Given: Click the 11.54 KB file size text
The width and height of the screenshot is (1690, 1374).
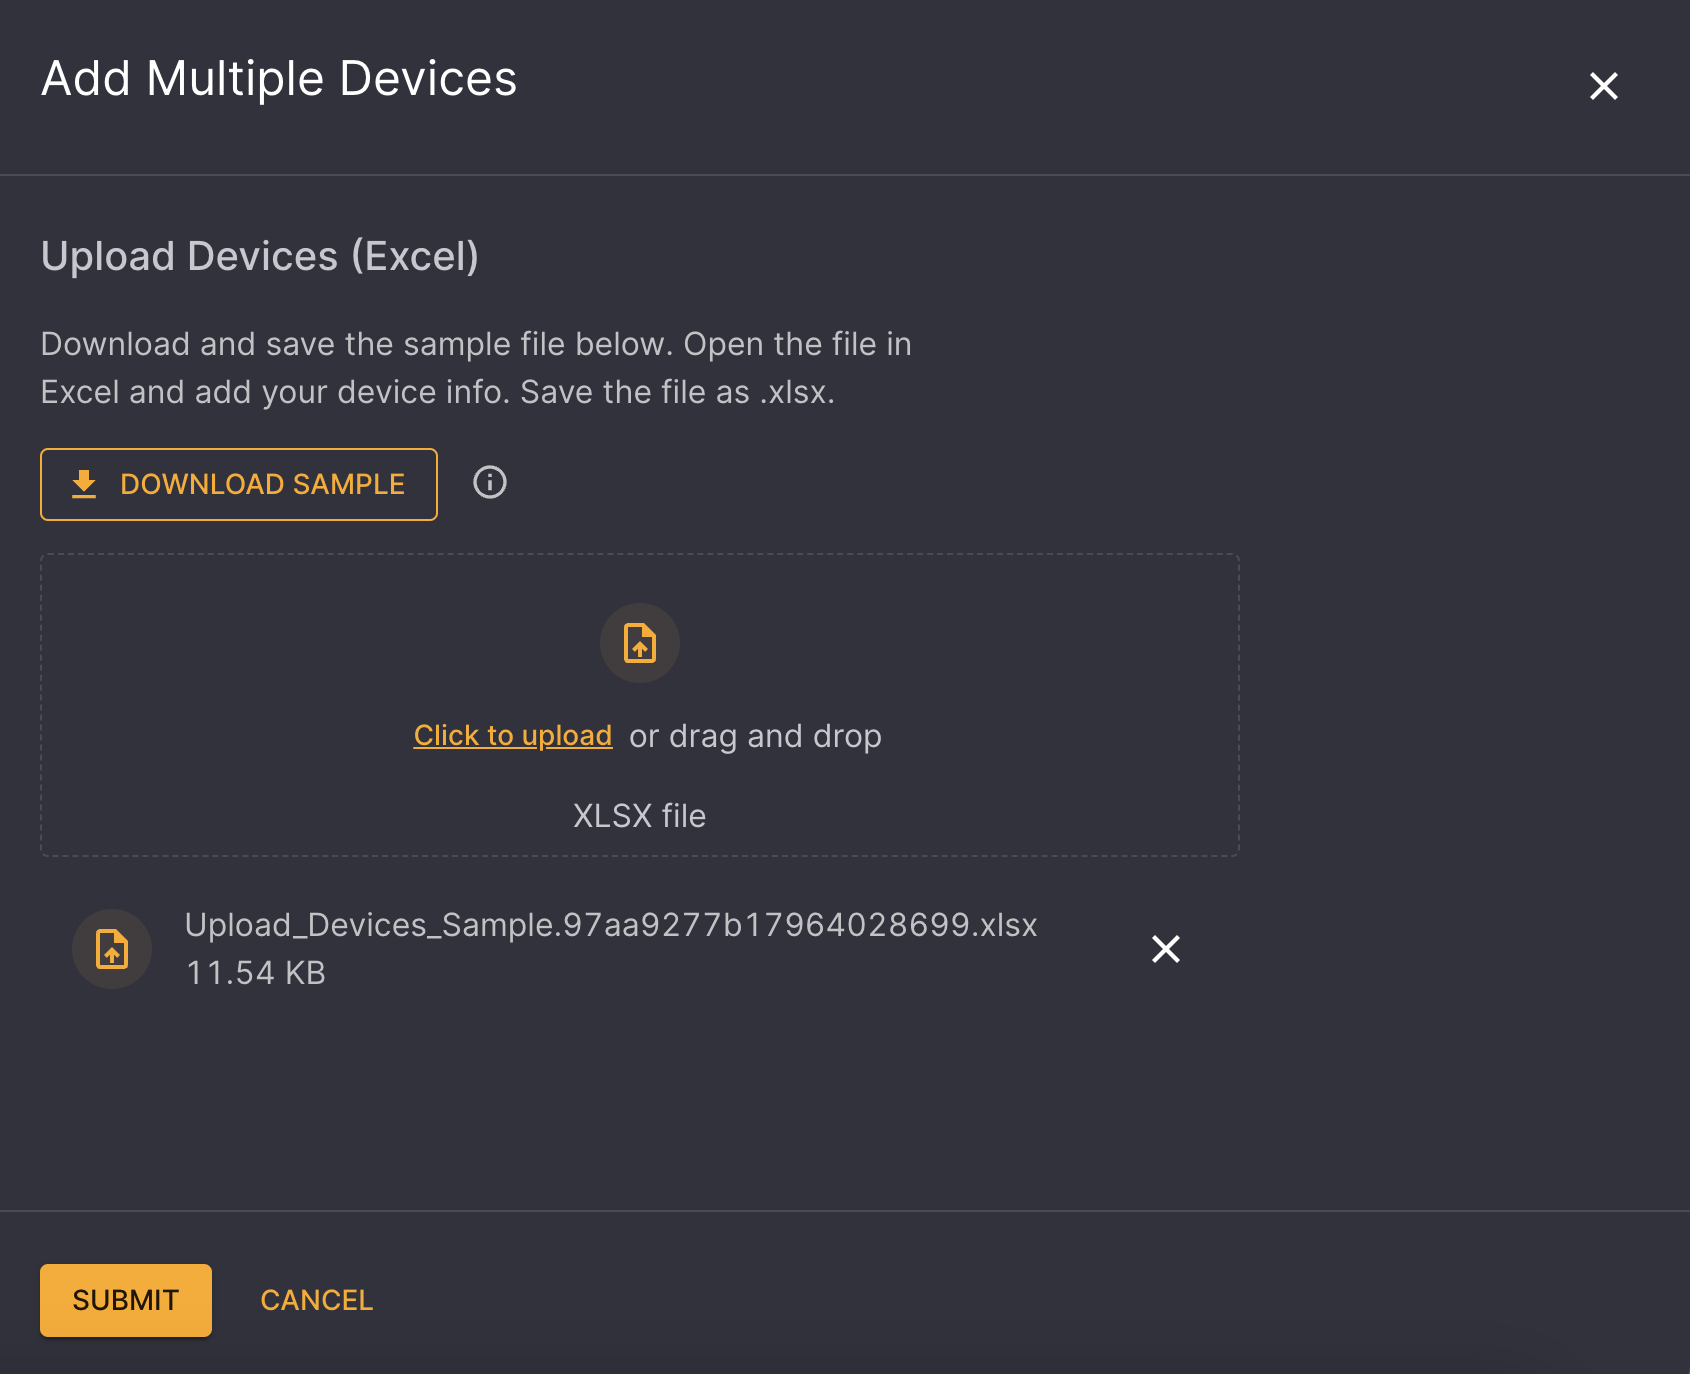Looking at the screenshot, I should tap(256, 973).
